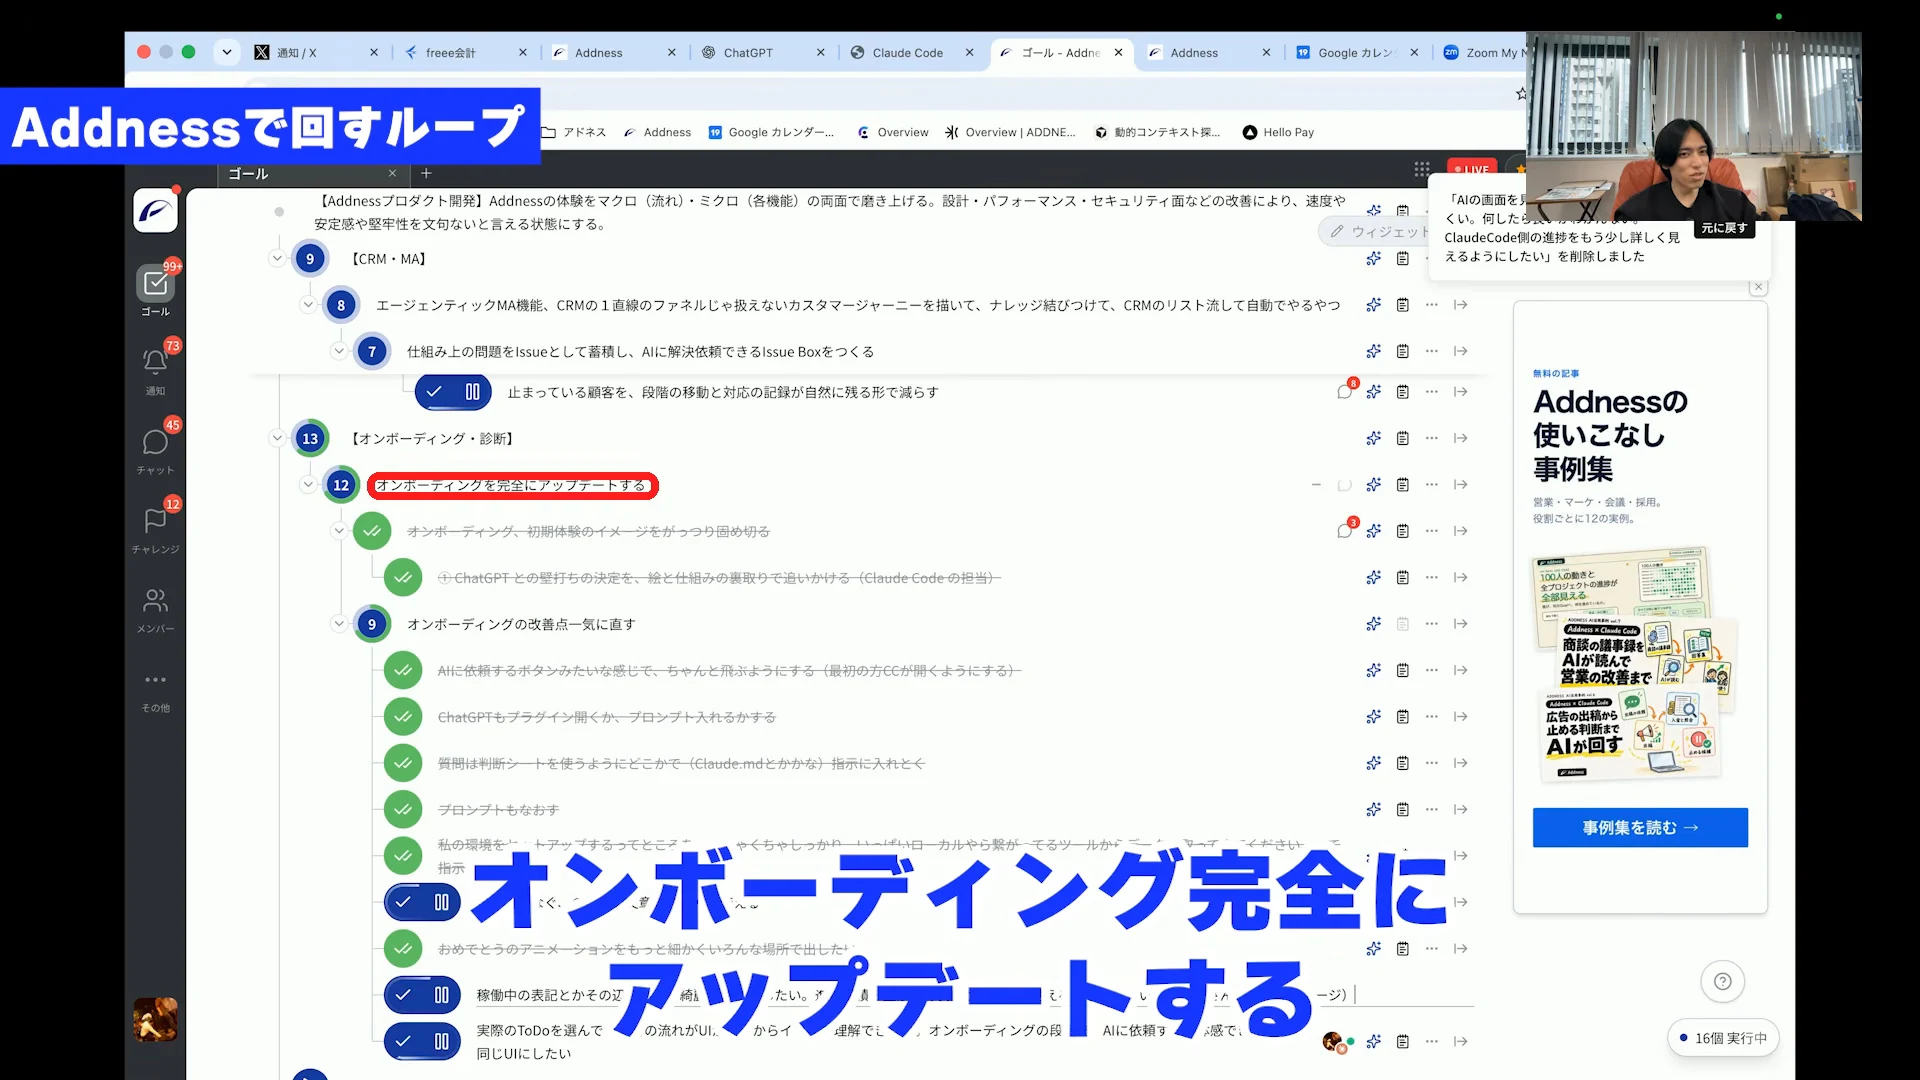The width and height of the screenshot is (1920, 1080).
Task: Collapse エージェンティックMA機能 tree node
Action: (x=308, y=305)
